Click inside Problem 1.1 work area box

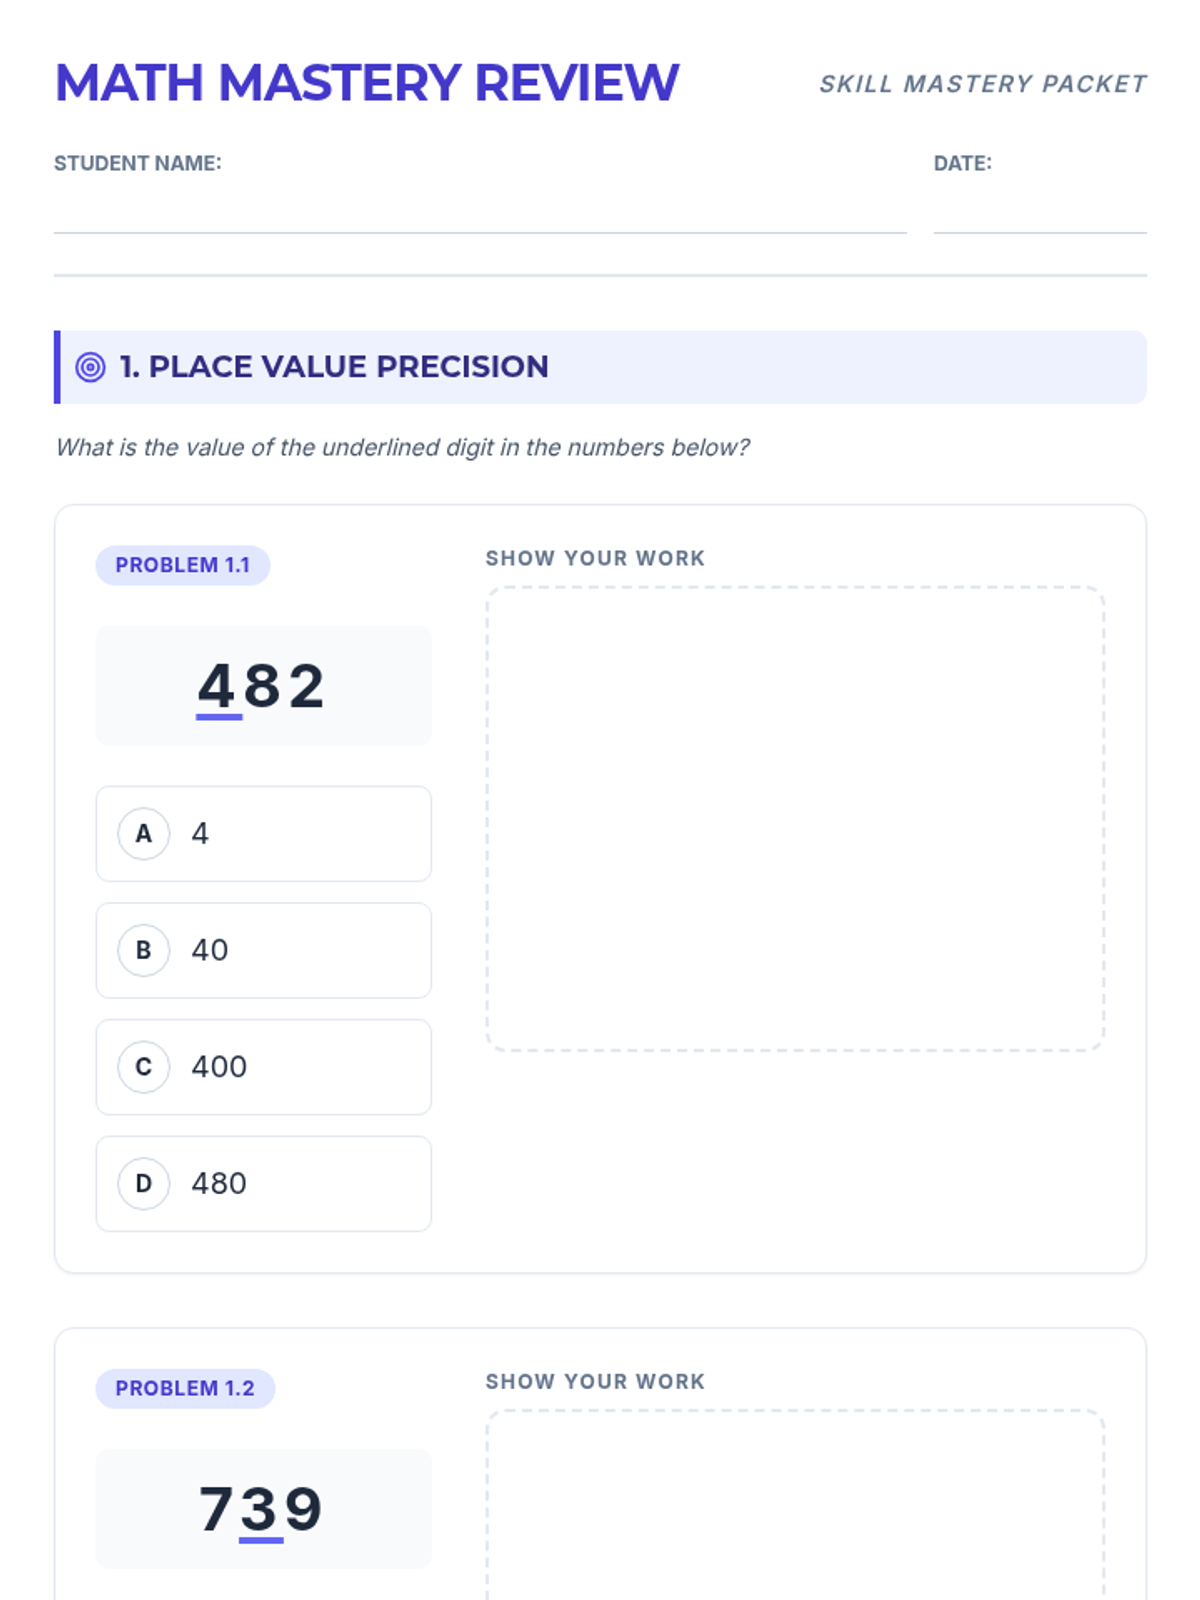795,818
